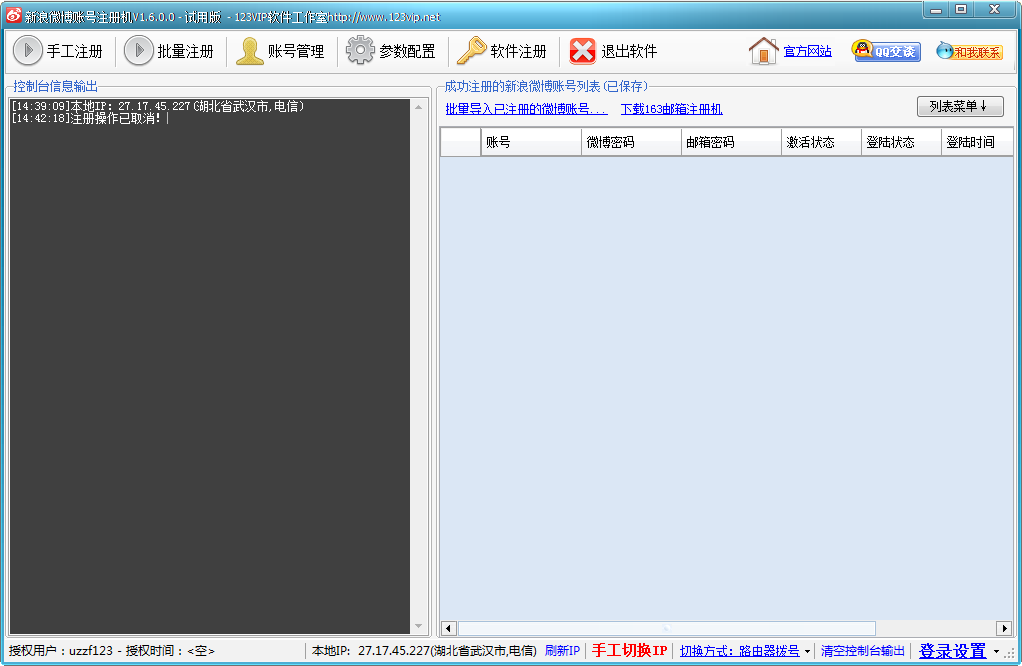Minimize the registration window
This screenshot has height=666, width=1022.
pos(936,10)
